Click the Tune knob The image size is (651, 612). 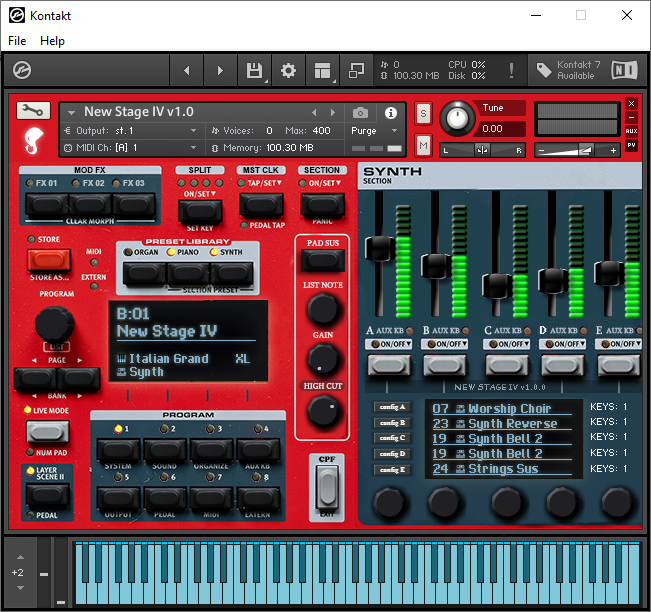coord(457,119)
